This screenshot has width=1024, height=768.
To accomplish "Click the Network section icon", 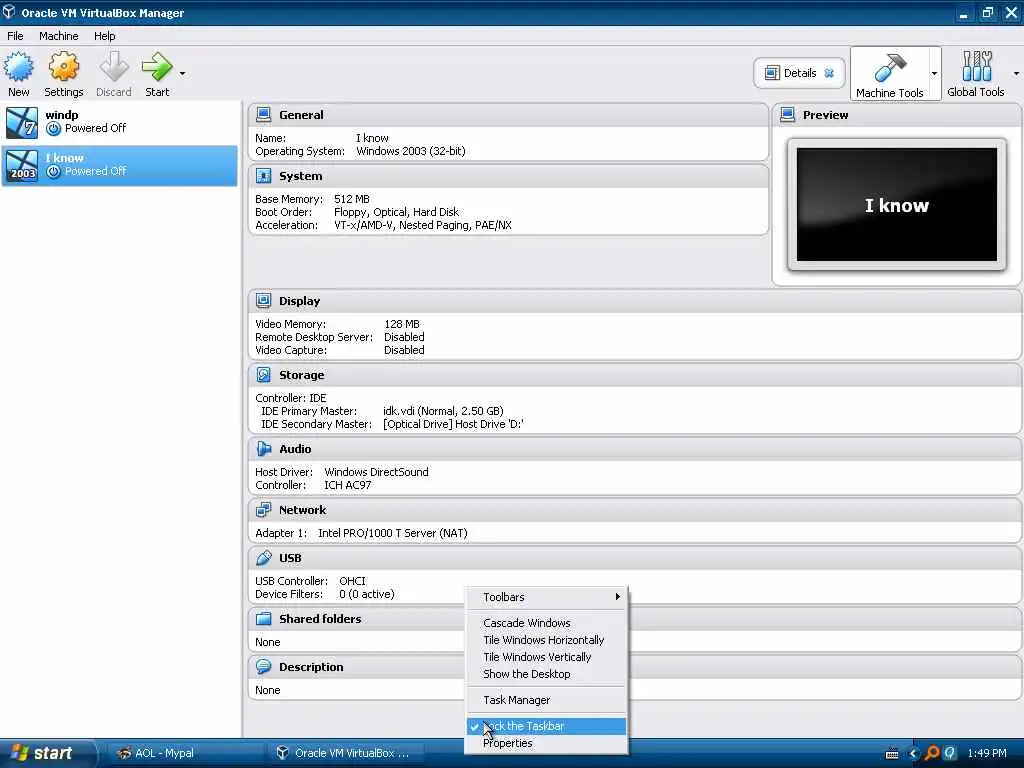I will (263, 510).
